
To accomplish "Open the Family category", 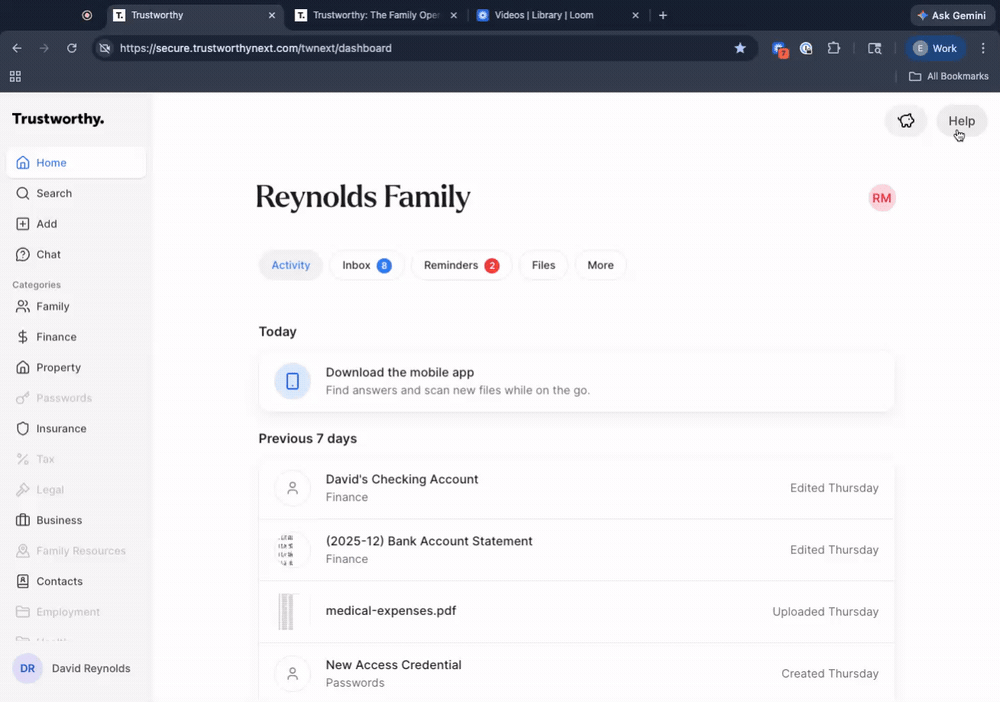I will (52, 306).
